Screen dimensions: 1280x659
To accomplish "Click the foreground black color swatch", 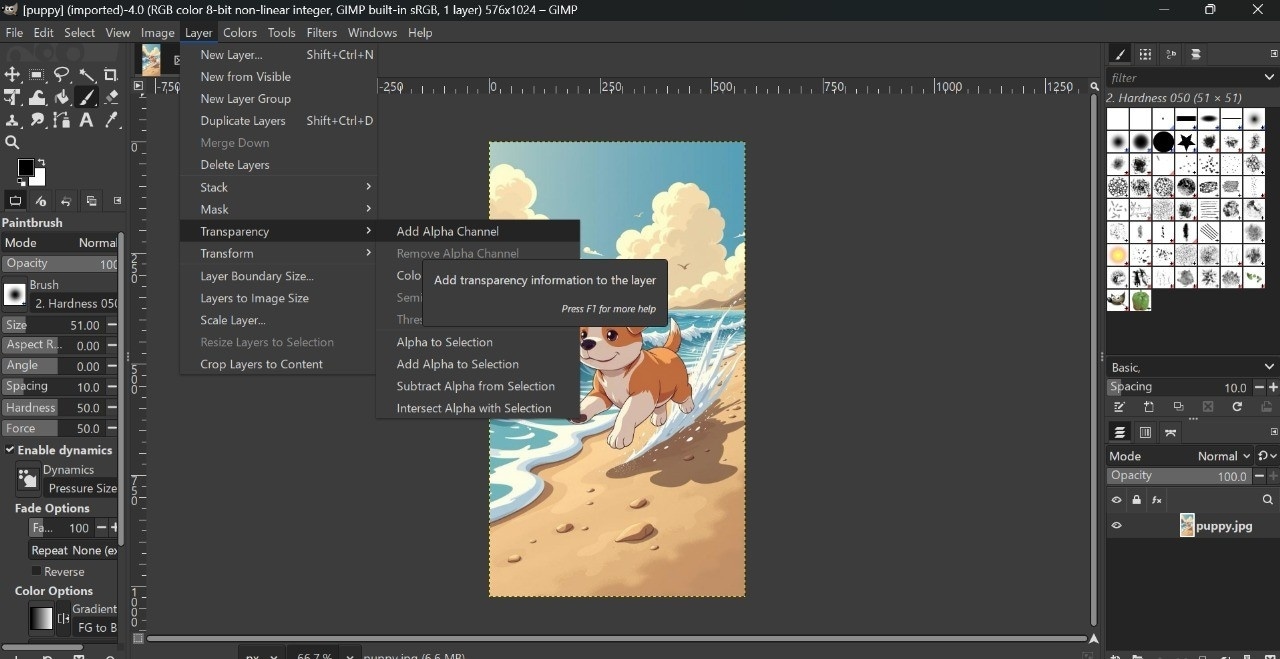I will point(26,167).
